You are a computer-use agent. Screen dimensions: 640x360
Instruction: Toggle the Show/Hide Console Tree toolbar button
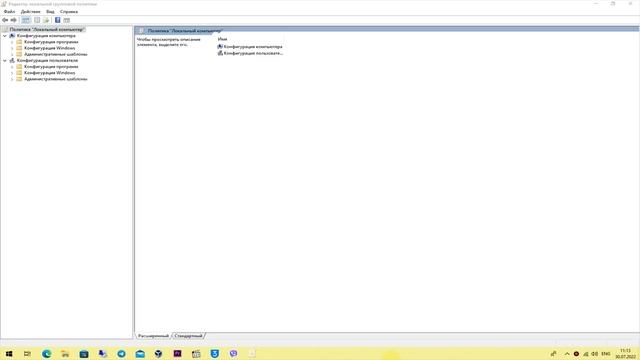tap(26, 20)
